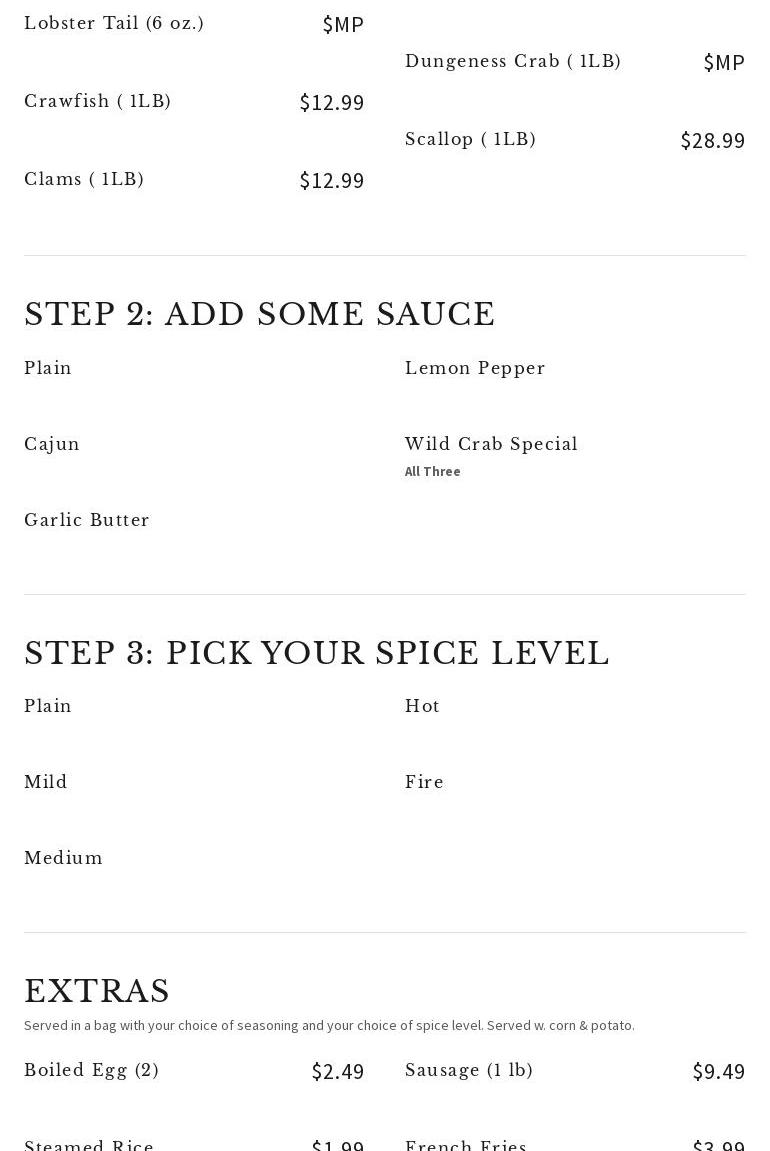Choose Medium spice level
The image size is (770, 1151).
64,859
